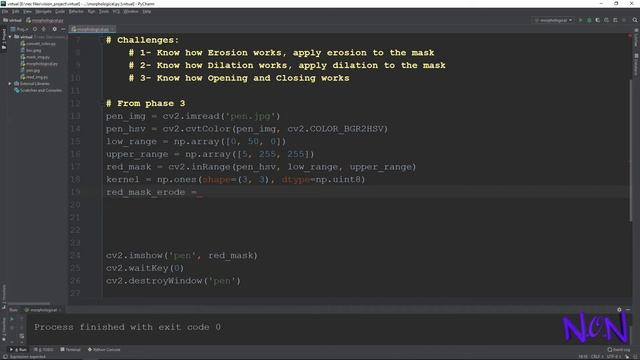The height and width of the screenshot is (360, 640).
Task: Open the View menu
Action: click(27, 11)
